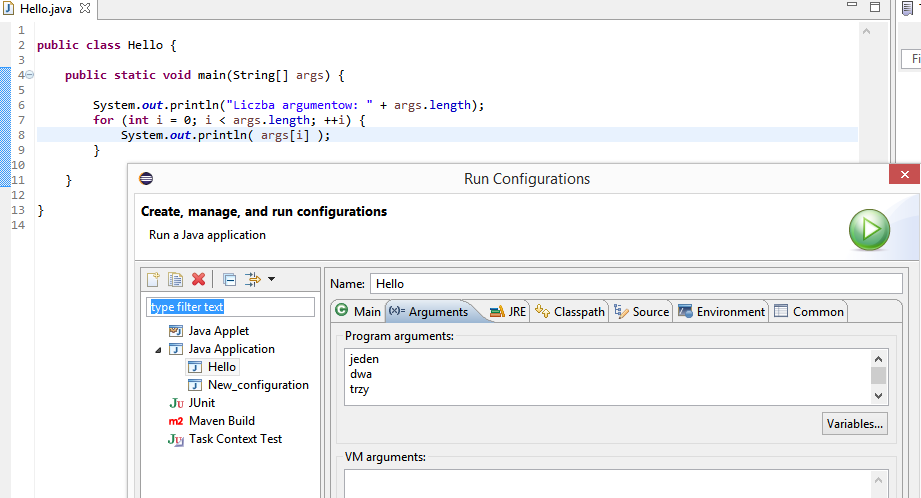Image resolution: width=921 pixels, height=498 pixels.
Task: Click "trzy" in Program arguments
Action: [359, 389]
